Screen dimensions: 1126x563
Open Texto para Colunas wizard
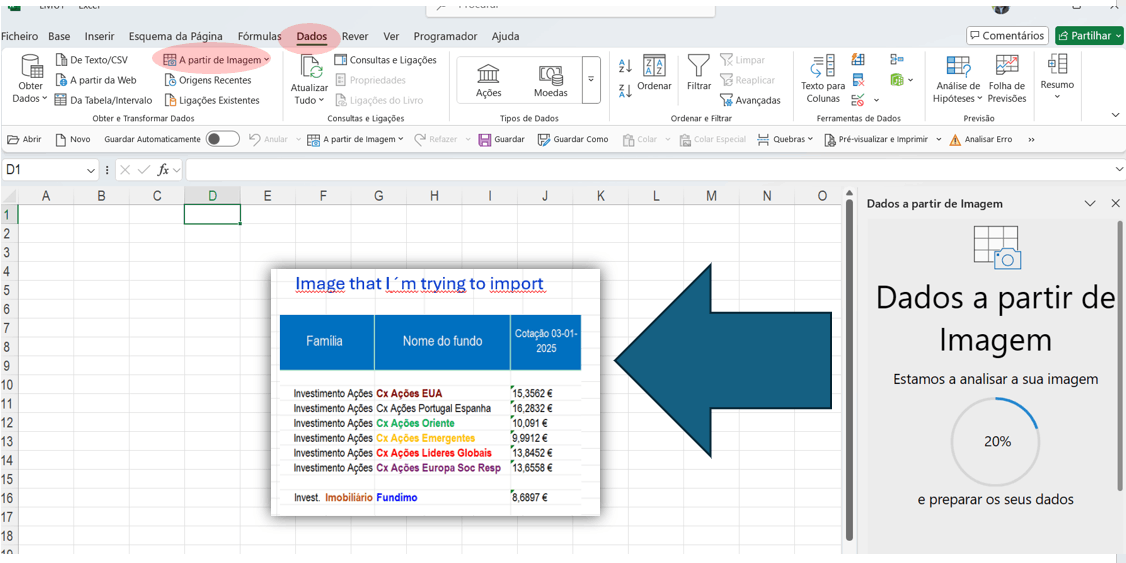822,80
